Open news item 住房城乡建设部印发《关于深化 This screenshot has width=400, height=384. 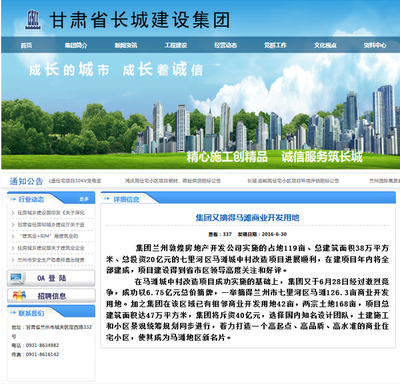click(x=51, y=213)
